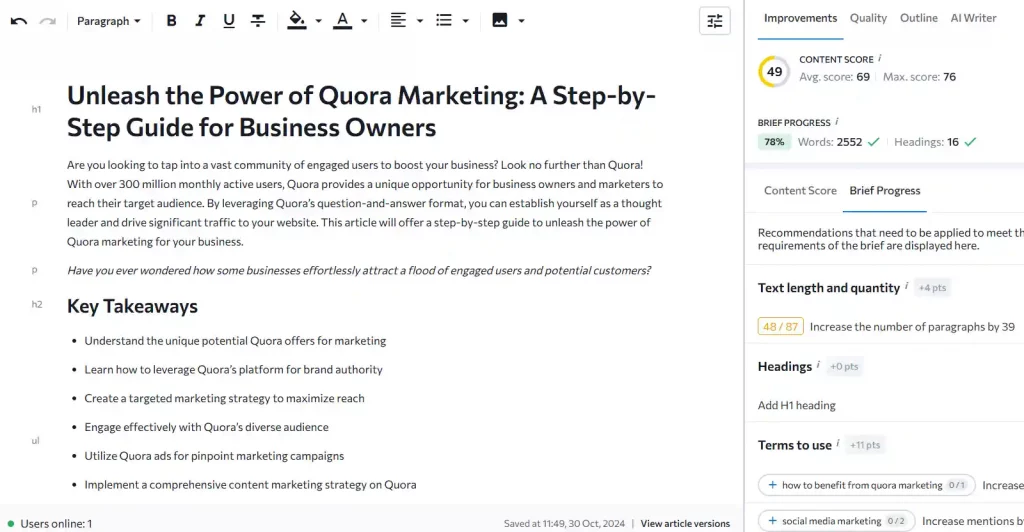This screenshot has height=532, width=1024.
Task: Open the editor settings sliders button
Action: click(714, 21)
